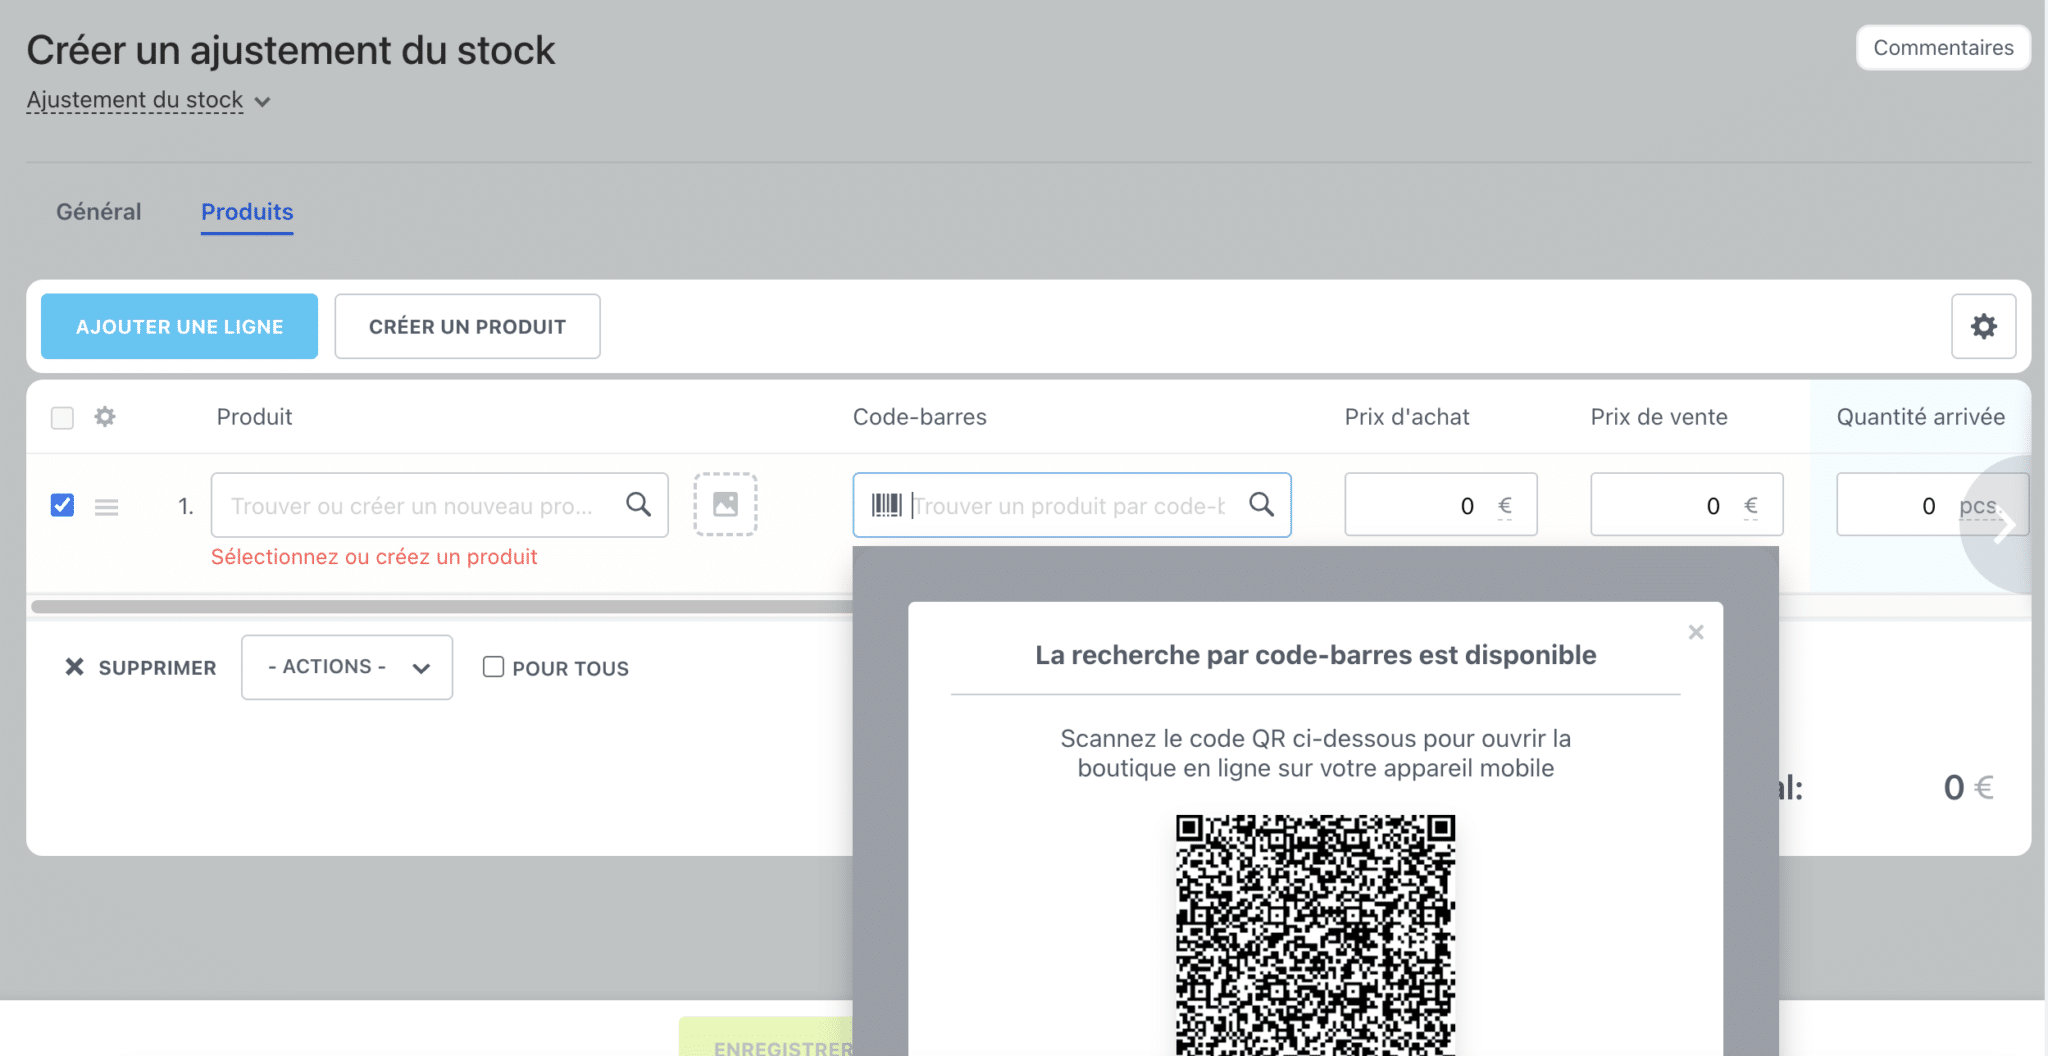Grab the row reorder handle icon

[107, 507]
